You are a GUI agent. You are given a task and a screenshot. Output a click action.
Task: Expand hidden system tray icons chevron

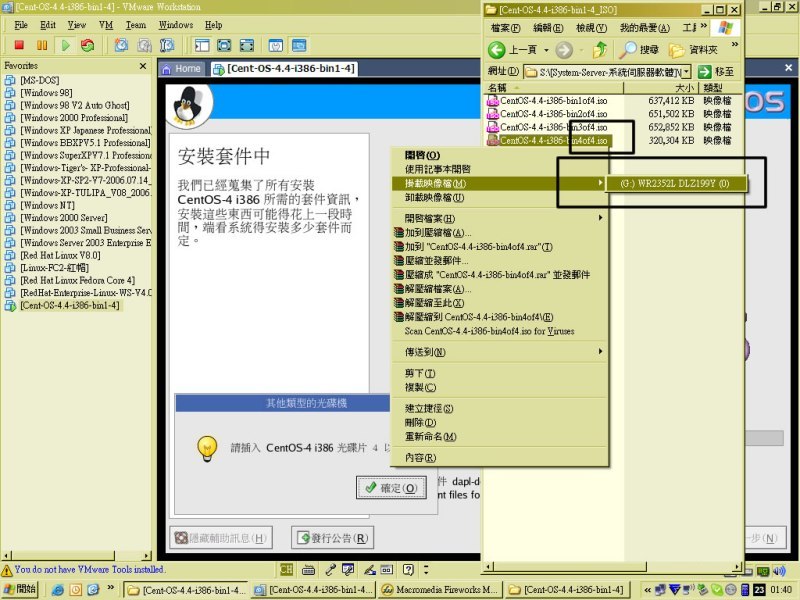pyautogui.click(x=647, y=590)
